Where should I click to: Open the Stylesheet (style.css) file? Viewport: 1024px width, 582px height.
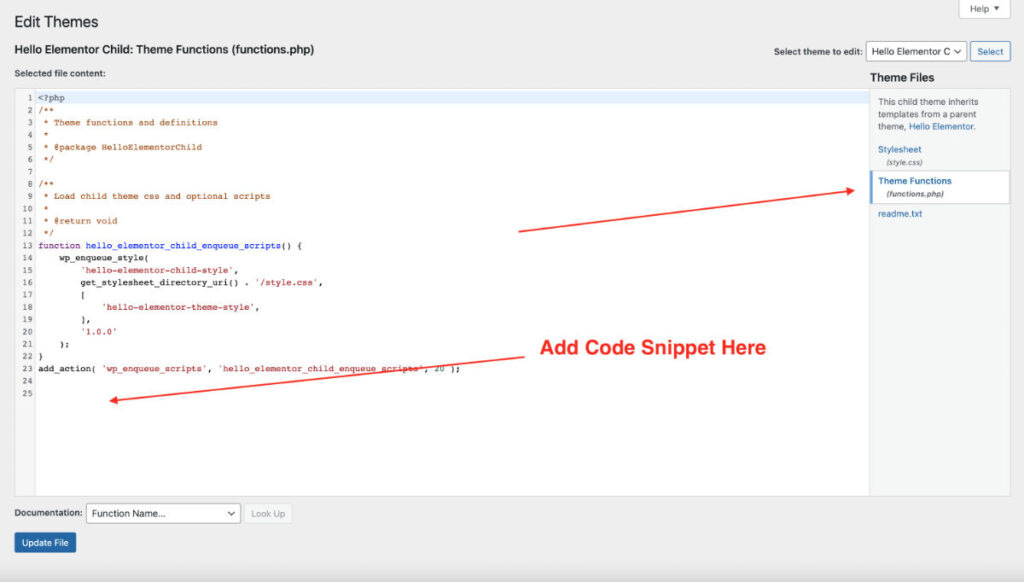coord(899,150)
